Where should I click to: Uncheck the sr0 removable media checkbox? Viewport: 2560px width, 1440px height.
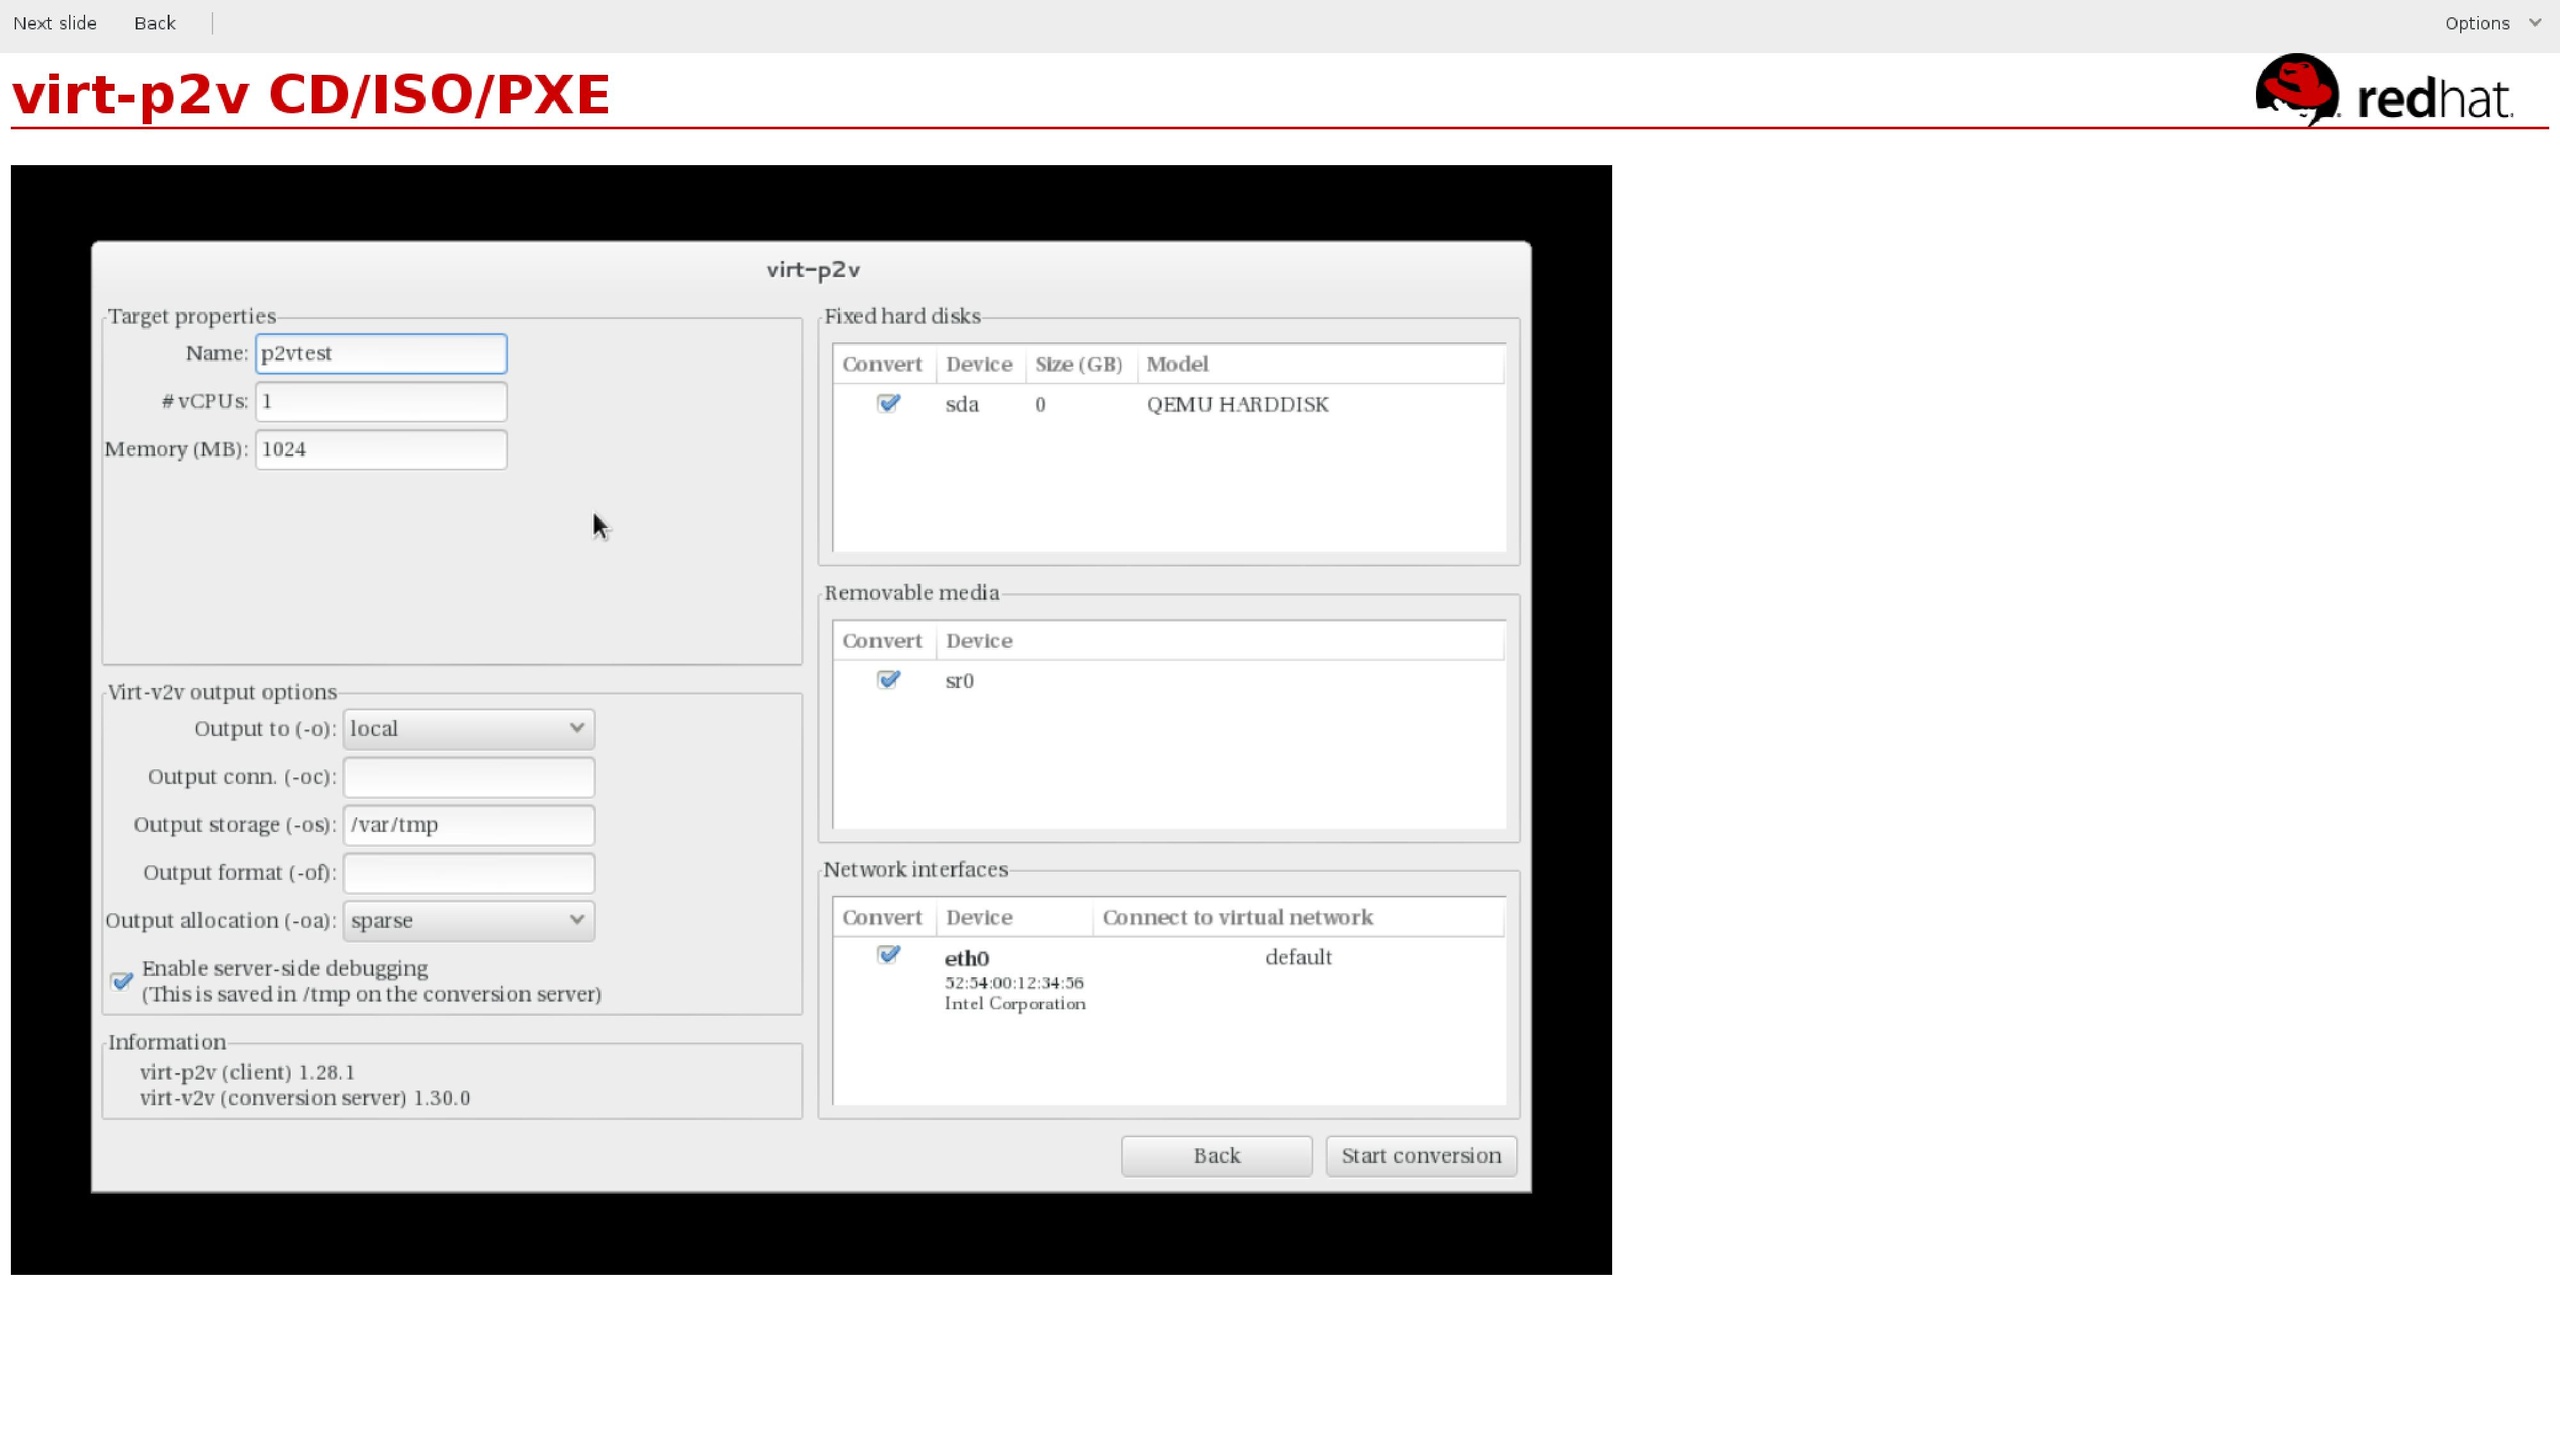(x=887, y=680)
